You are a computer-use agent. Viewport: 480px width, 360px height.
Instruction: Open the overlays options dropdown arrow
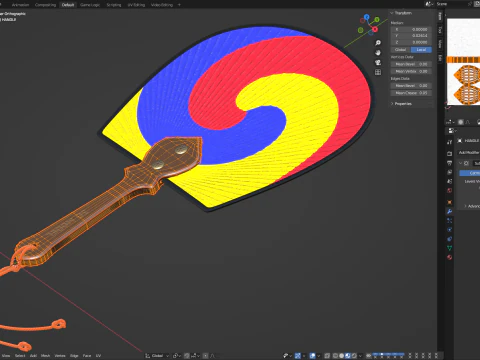318,356
